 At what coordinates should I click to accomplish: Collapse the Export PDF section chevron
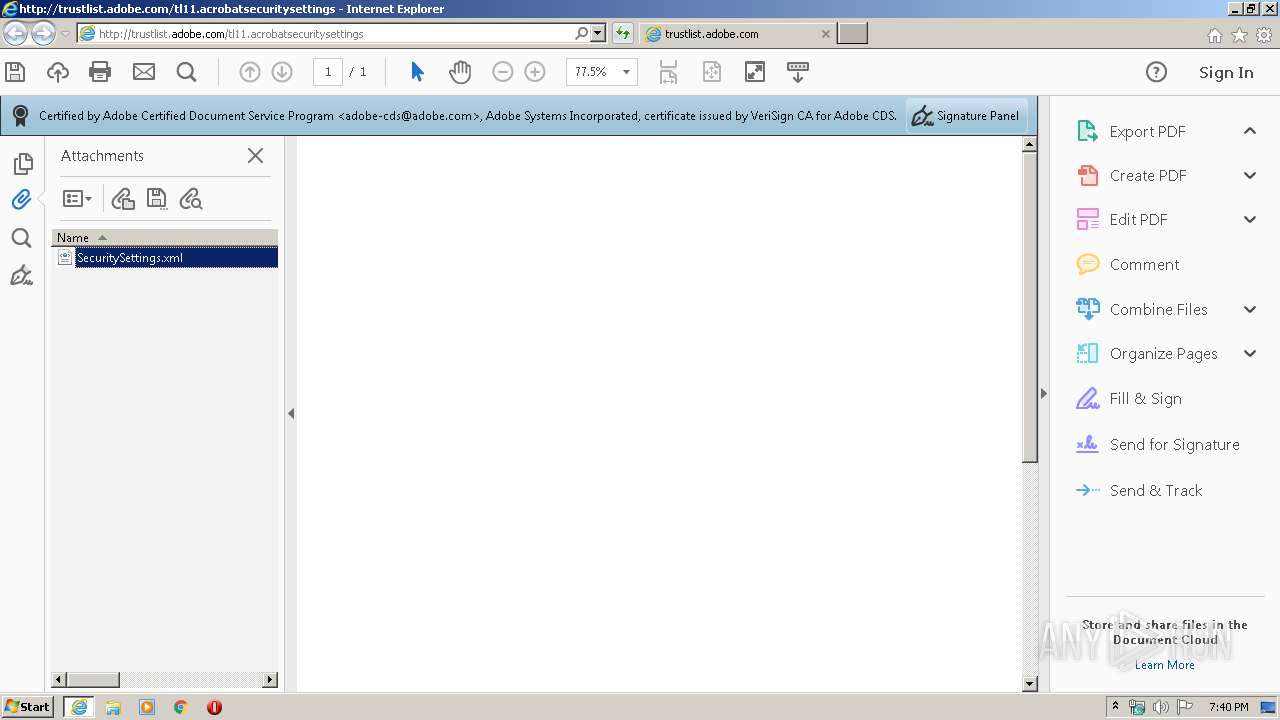pos(1250,131)
